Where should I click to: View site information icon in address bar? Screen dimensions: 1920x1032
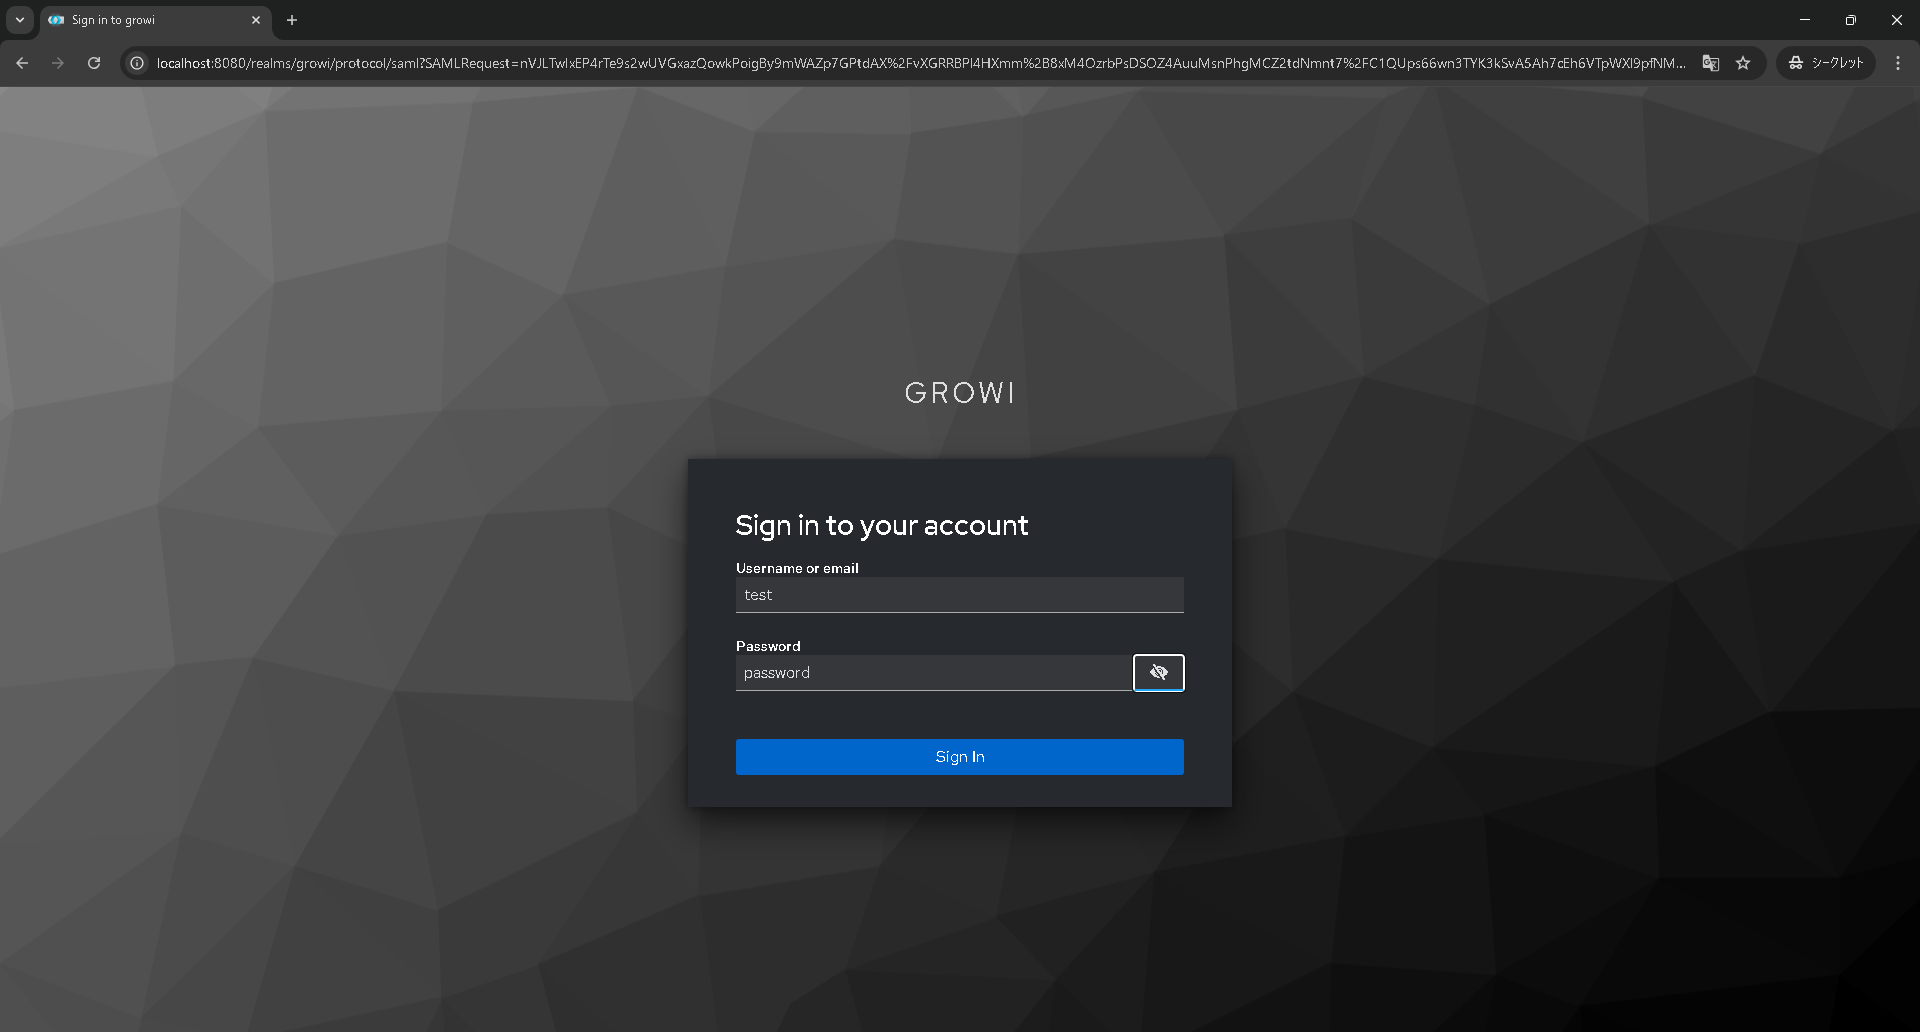click(x=137, y=63)
